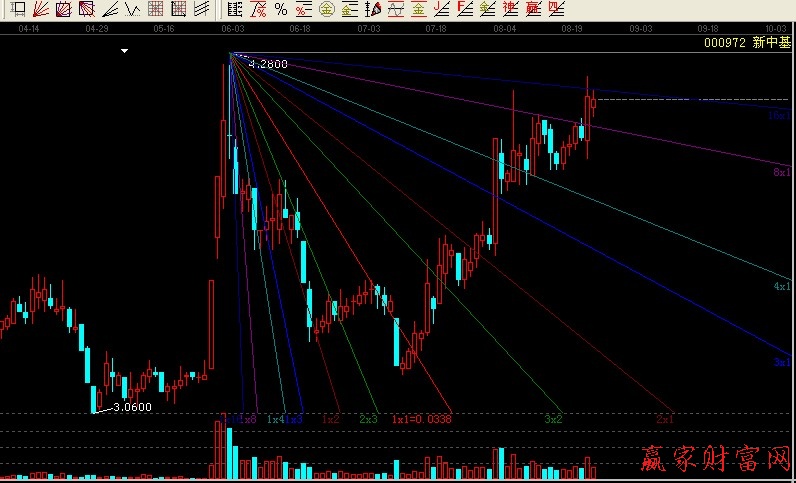The width and height of the screenshot is (796, 483).
Task: Open the 赢家财富网 watermark link
Action: (x=714, y=461)
